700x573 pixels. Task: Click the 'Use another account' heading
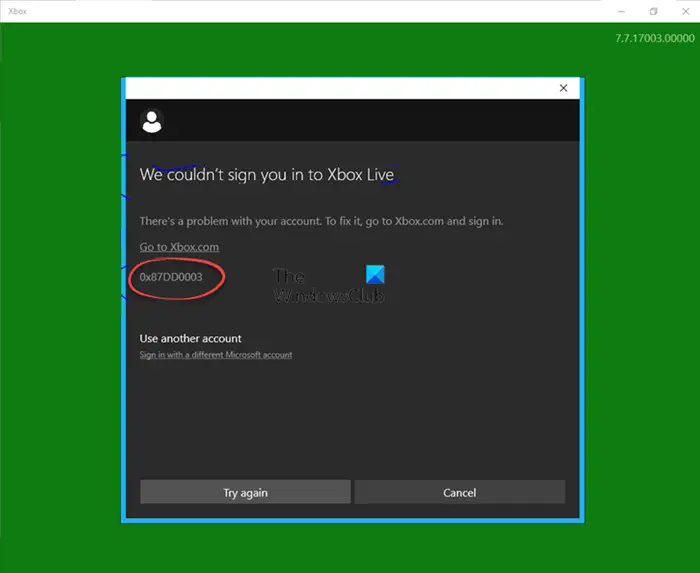click(x=190, y=339)
